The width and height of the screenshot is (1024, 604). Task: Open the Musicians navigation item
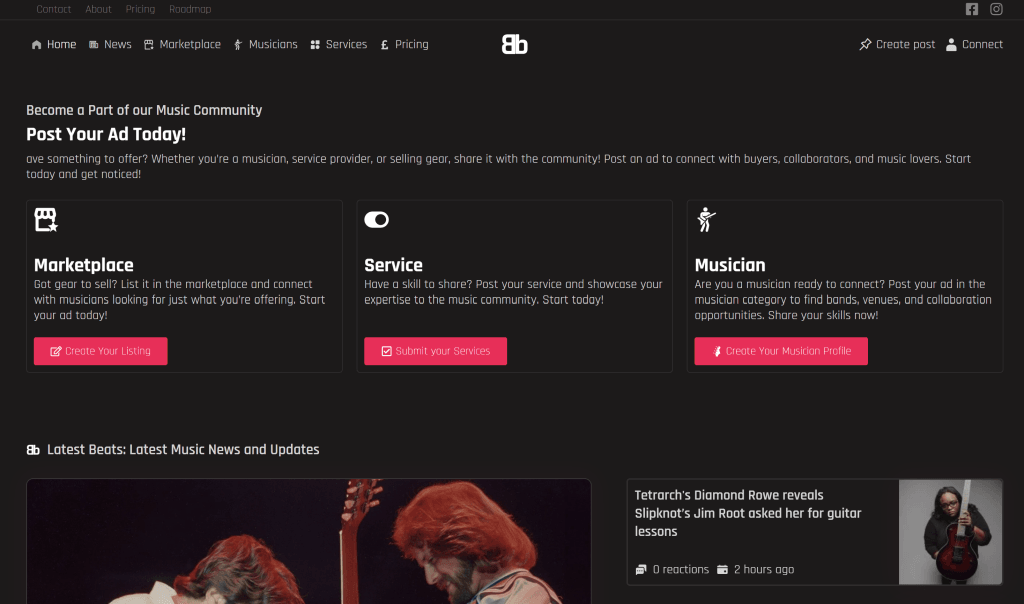272,44
